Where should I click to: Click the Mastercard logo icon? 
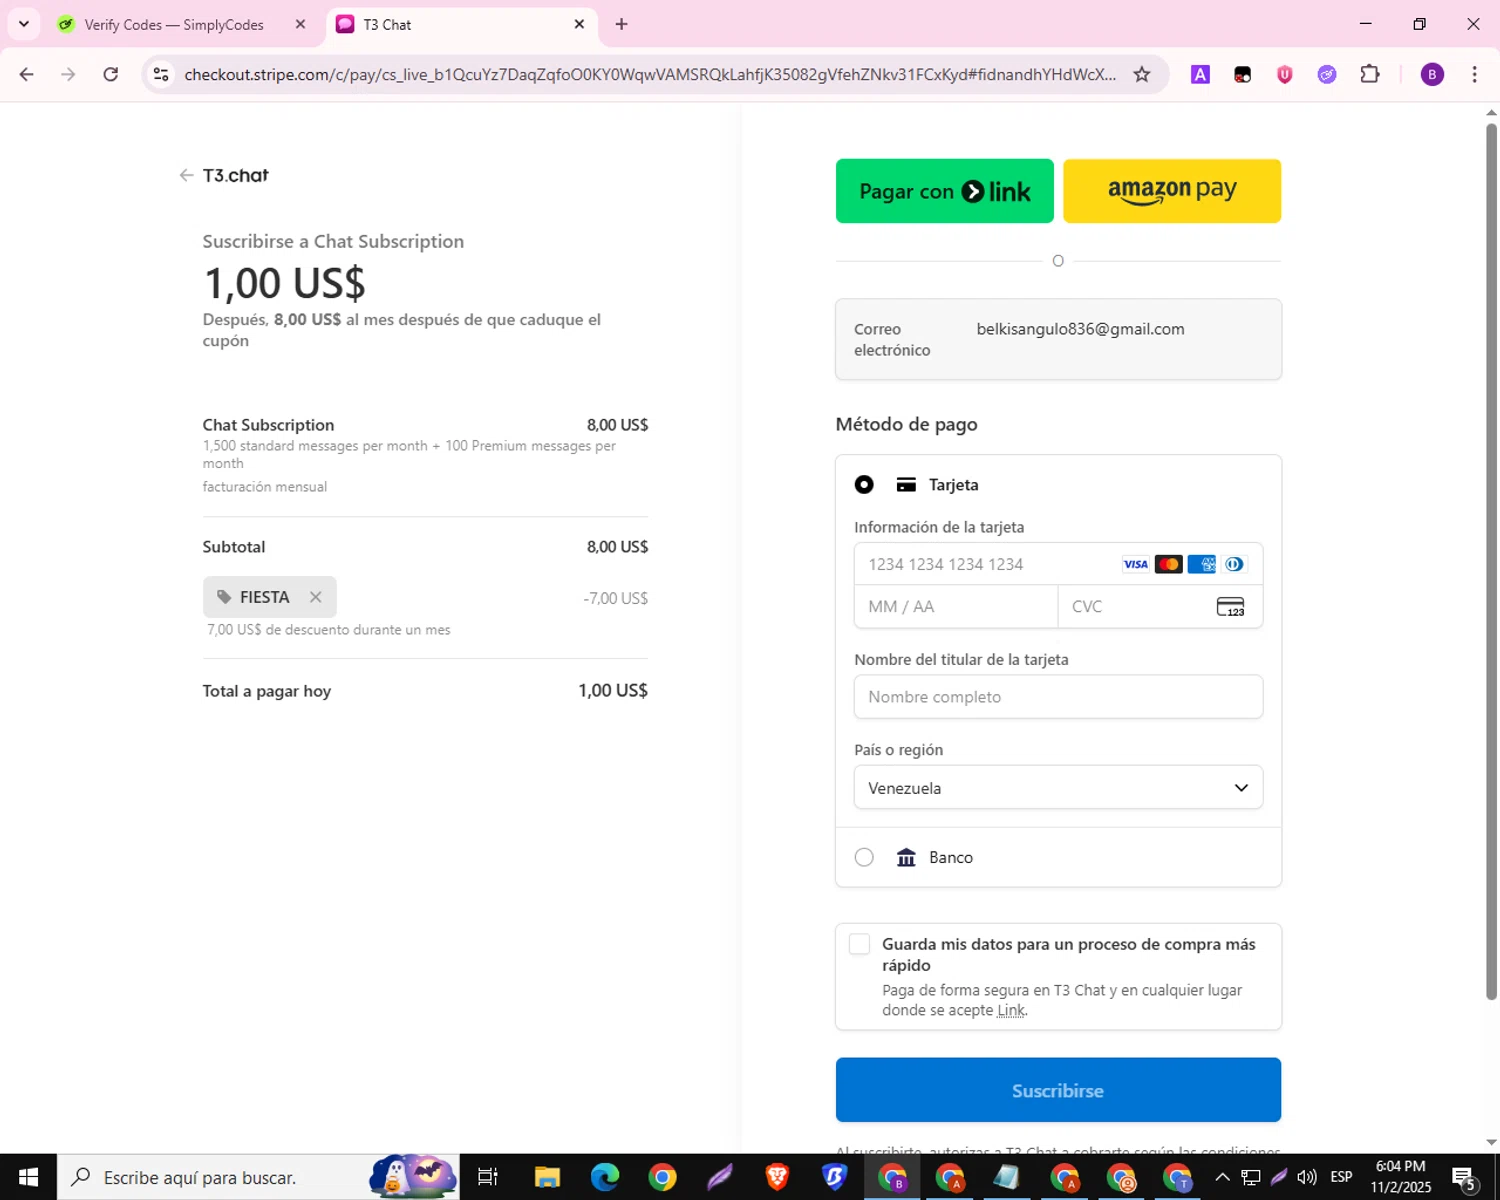point(1168,564)
